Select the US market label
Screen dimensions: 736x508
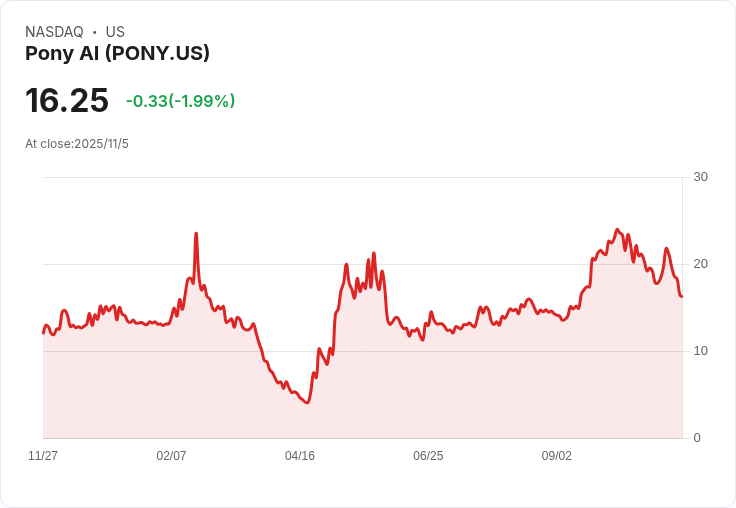pyautogui.click(x=115, y=32)
